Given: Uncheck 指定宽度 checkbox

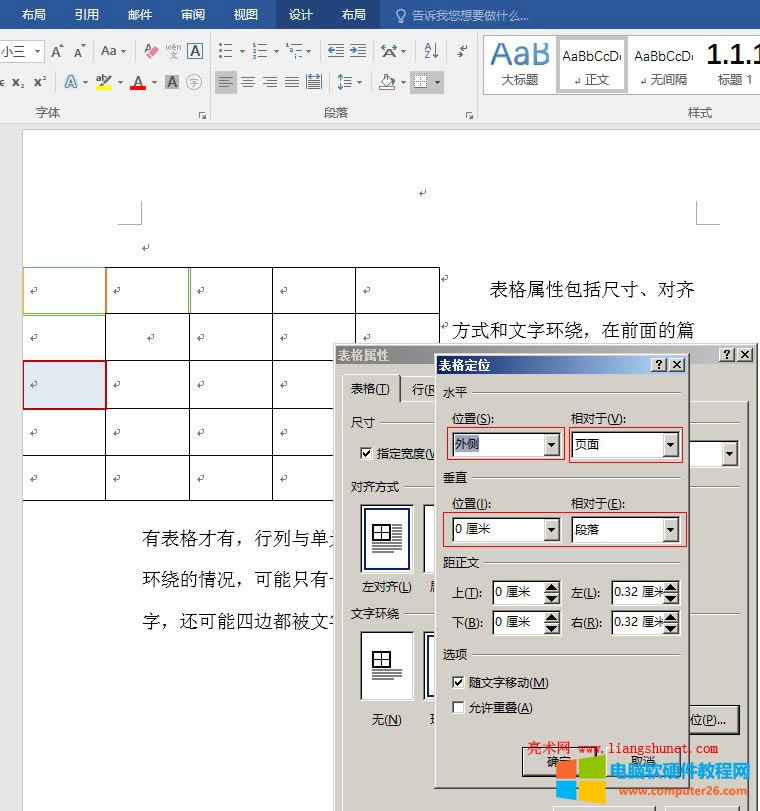Looking at the screenshot, I should pyautogui.click(x=366, y=453).
